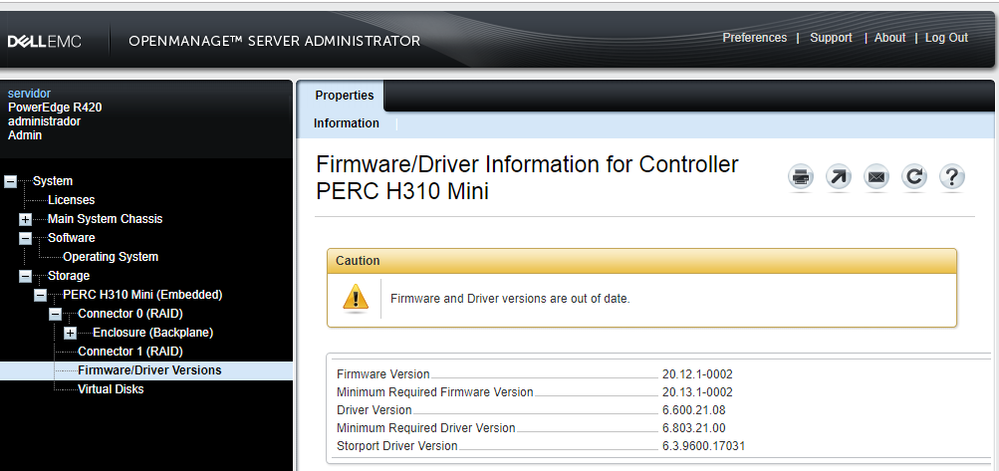Click Storport value 6.3.9600.17031
This screenshot has height=471, width=999.
[703, 446]
